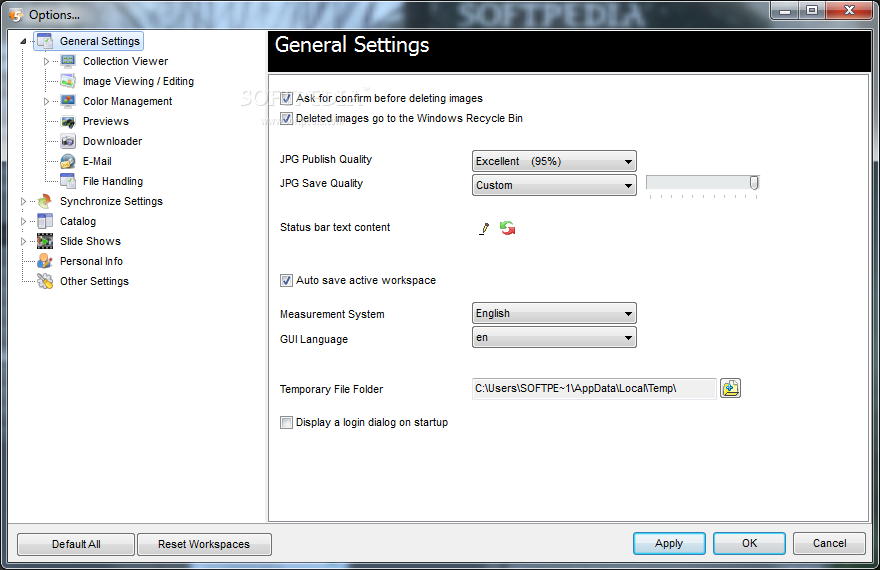
Task: Click the Downloader camera icon
Action: 68,141
